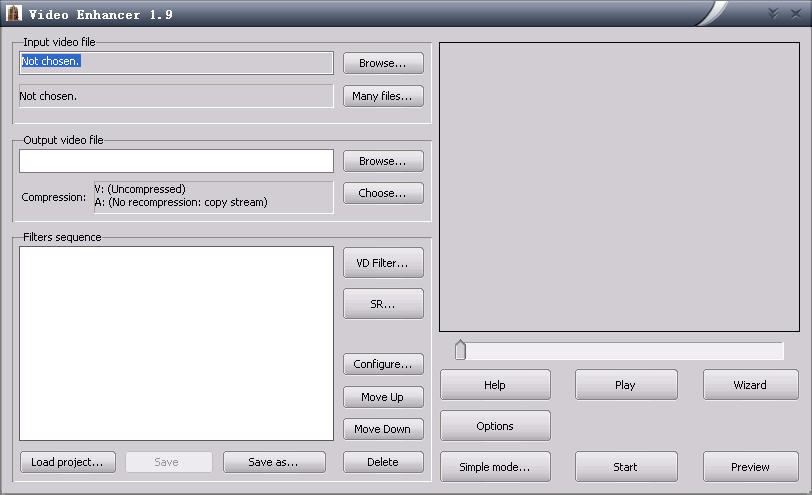Load a saved project
Image resolution: width=812 pixels, height=495 pixels.
tap(68, 462)
